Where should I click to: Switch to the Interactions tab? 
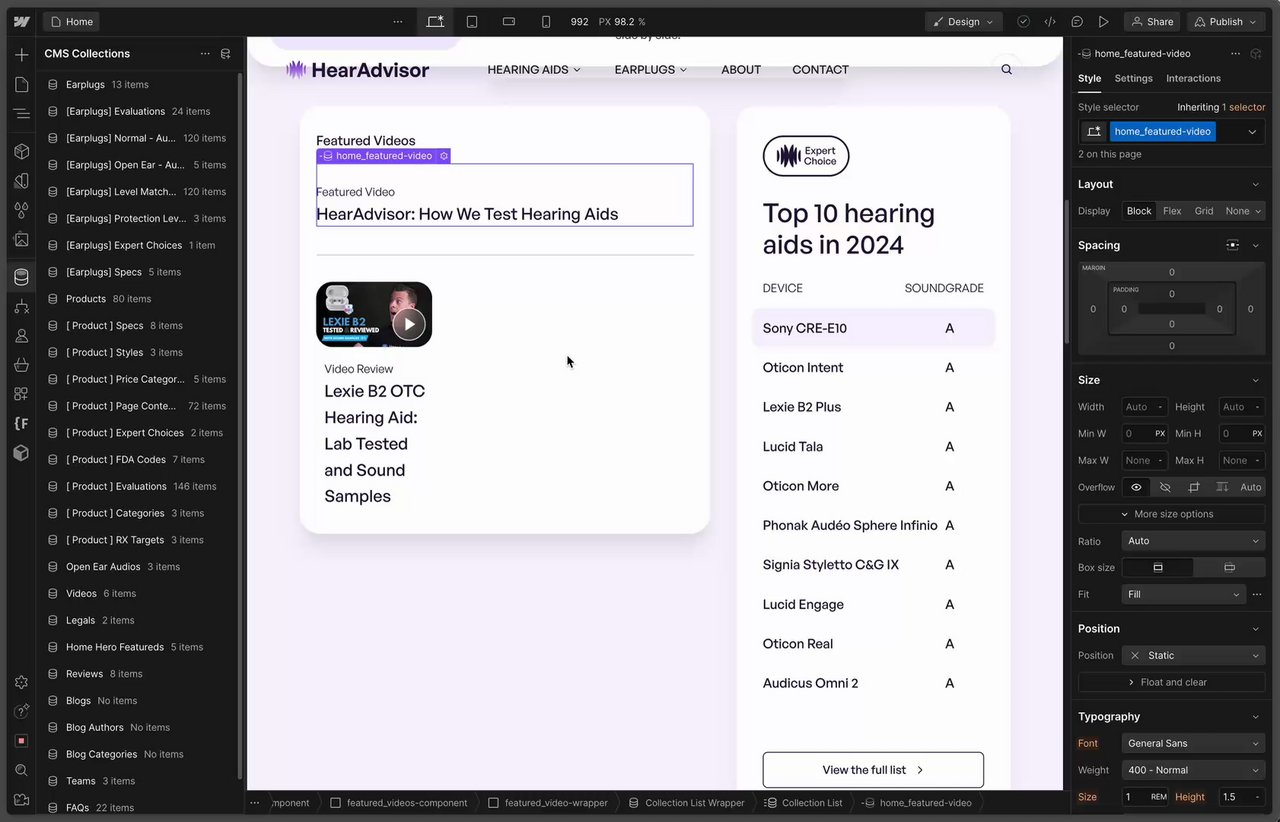[1193, 78]
